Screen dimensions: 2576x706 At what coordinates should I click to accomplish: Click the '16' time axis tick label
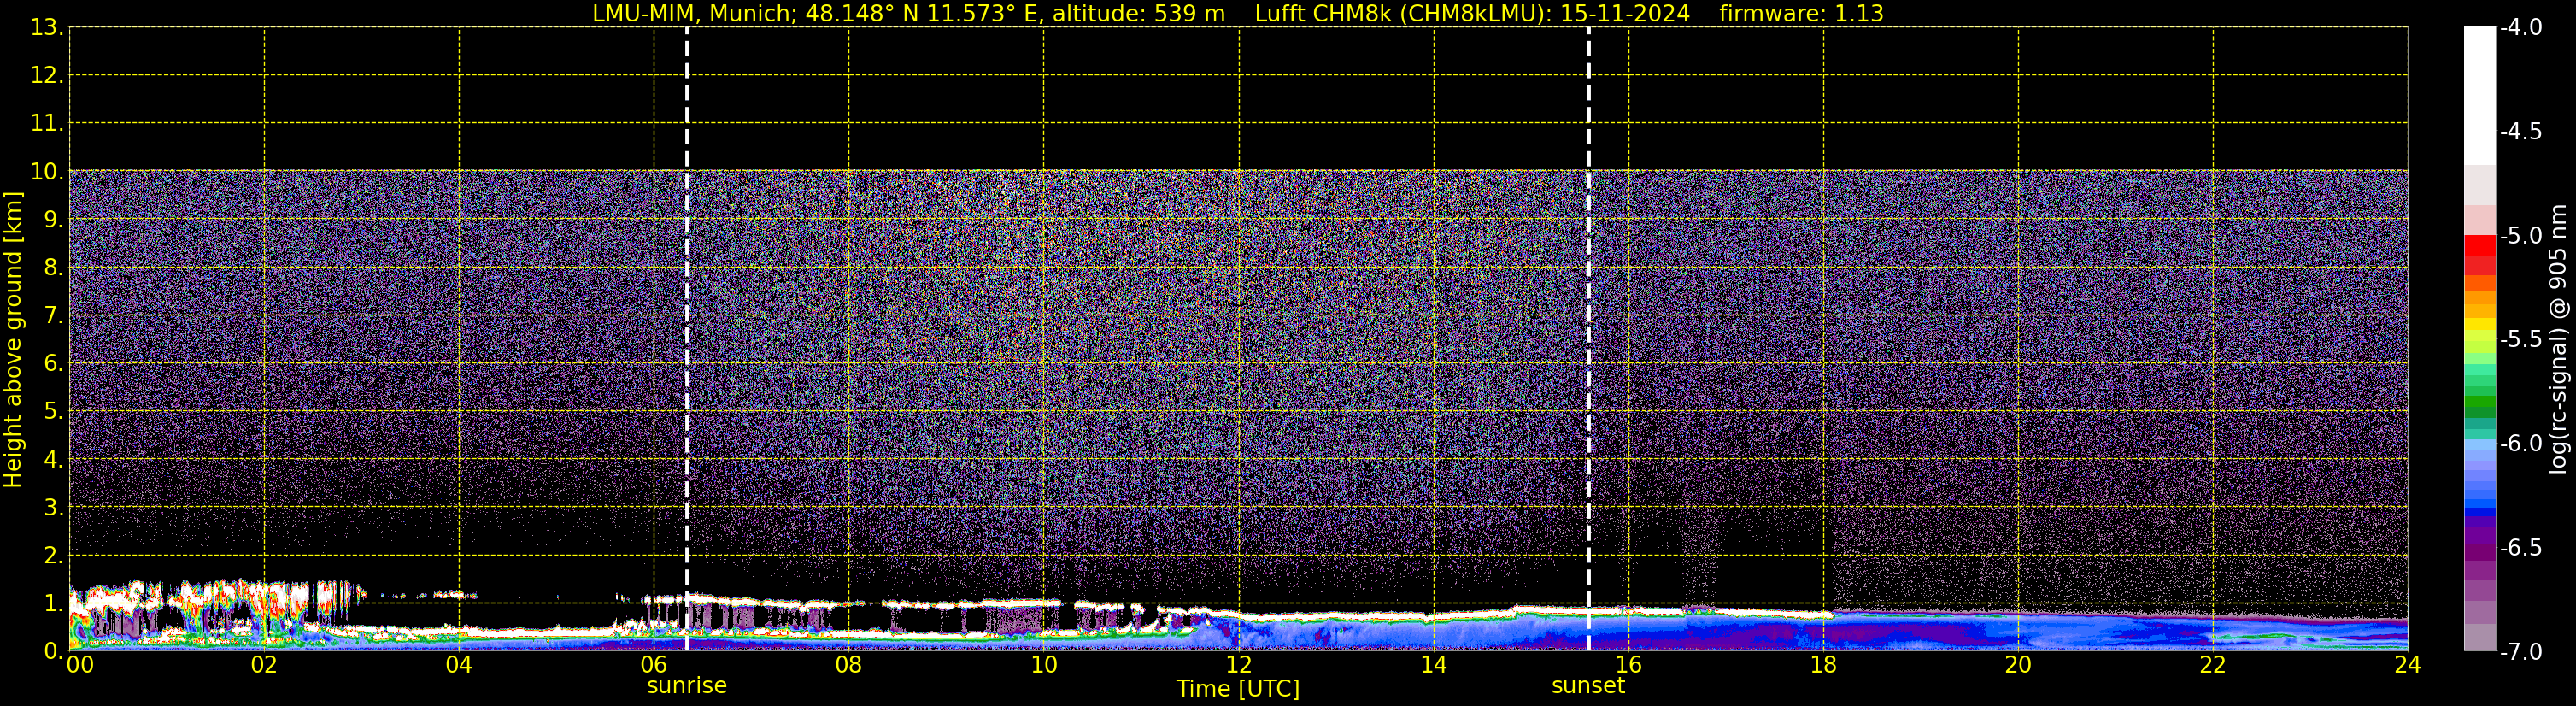[1629, 665]
